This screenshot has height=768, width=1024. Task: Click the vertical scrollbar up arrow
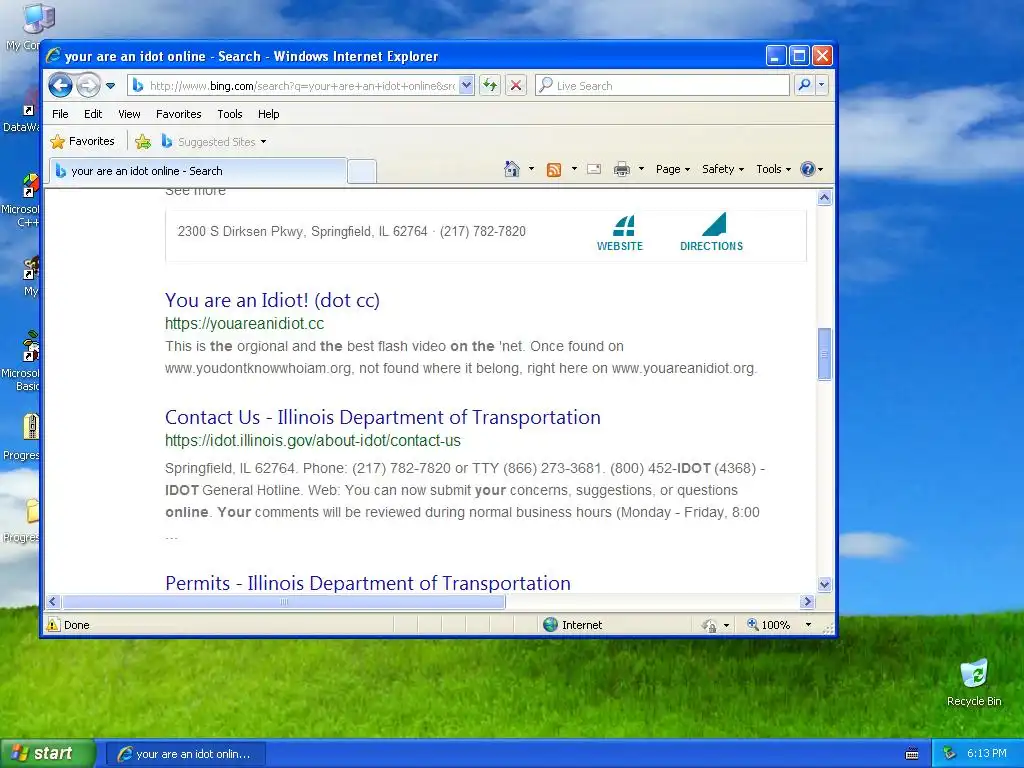coord(824,197)
